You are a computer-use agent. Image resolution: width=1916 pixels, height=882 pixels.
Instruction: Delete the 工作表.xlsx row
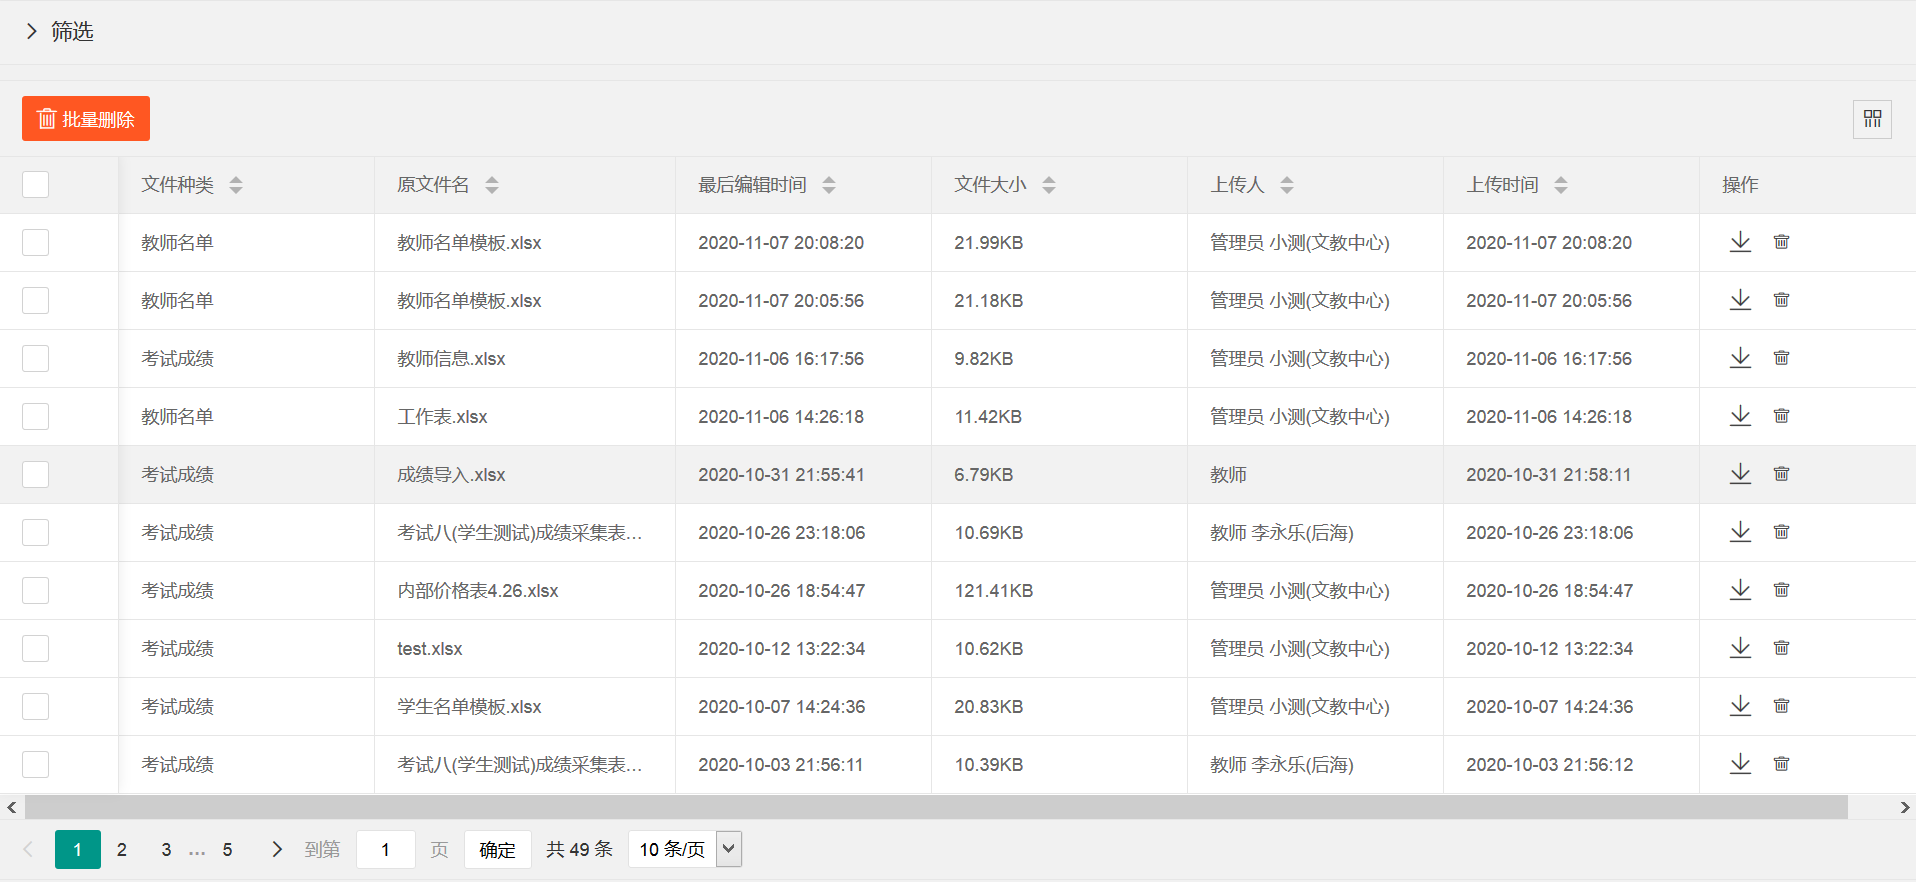(x=1781, y=416)
